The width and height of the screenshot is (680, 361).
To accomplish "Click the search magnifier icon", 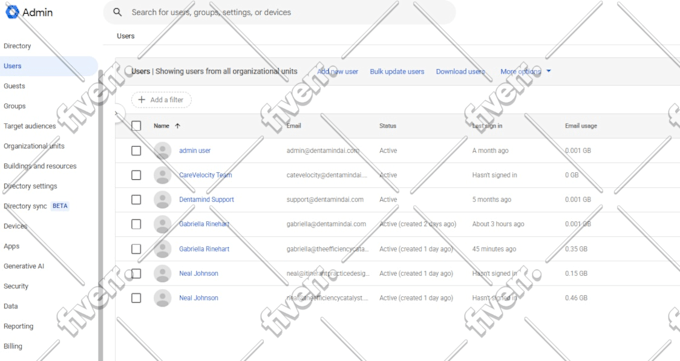I will tap(117, 12).
